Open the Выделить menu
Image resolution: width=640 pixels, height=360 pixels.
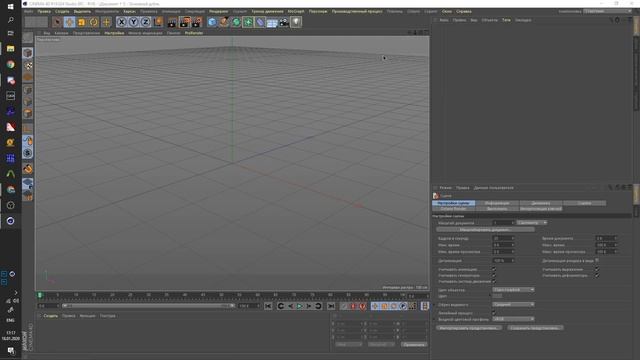pos(82,11)
